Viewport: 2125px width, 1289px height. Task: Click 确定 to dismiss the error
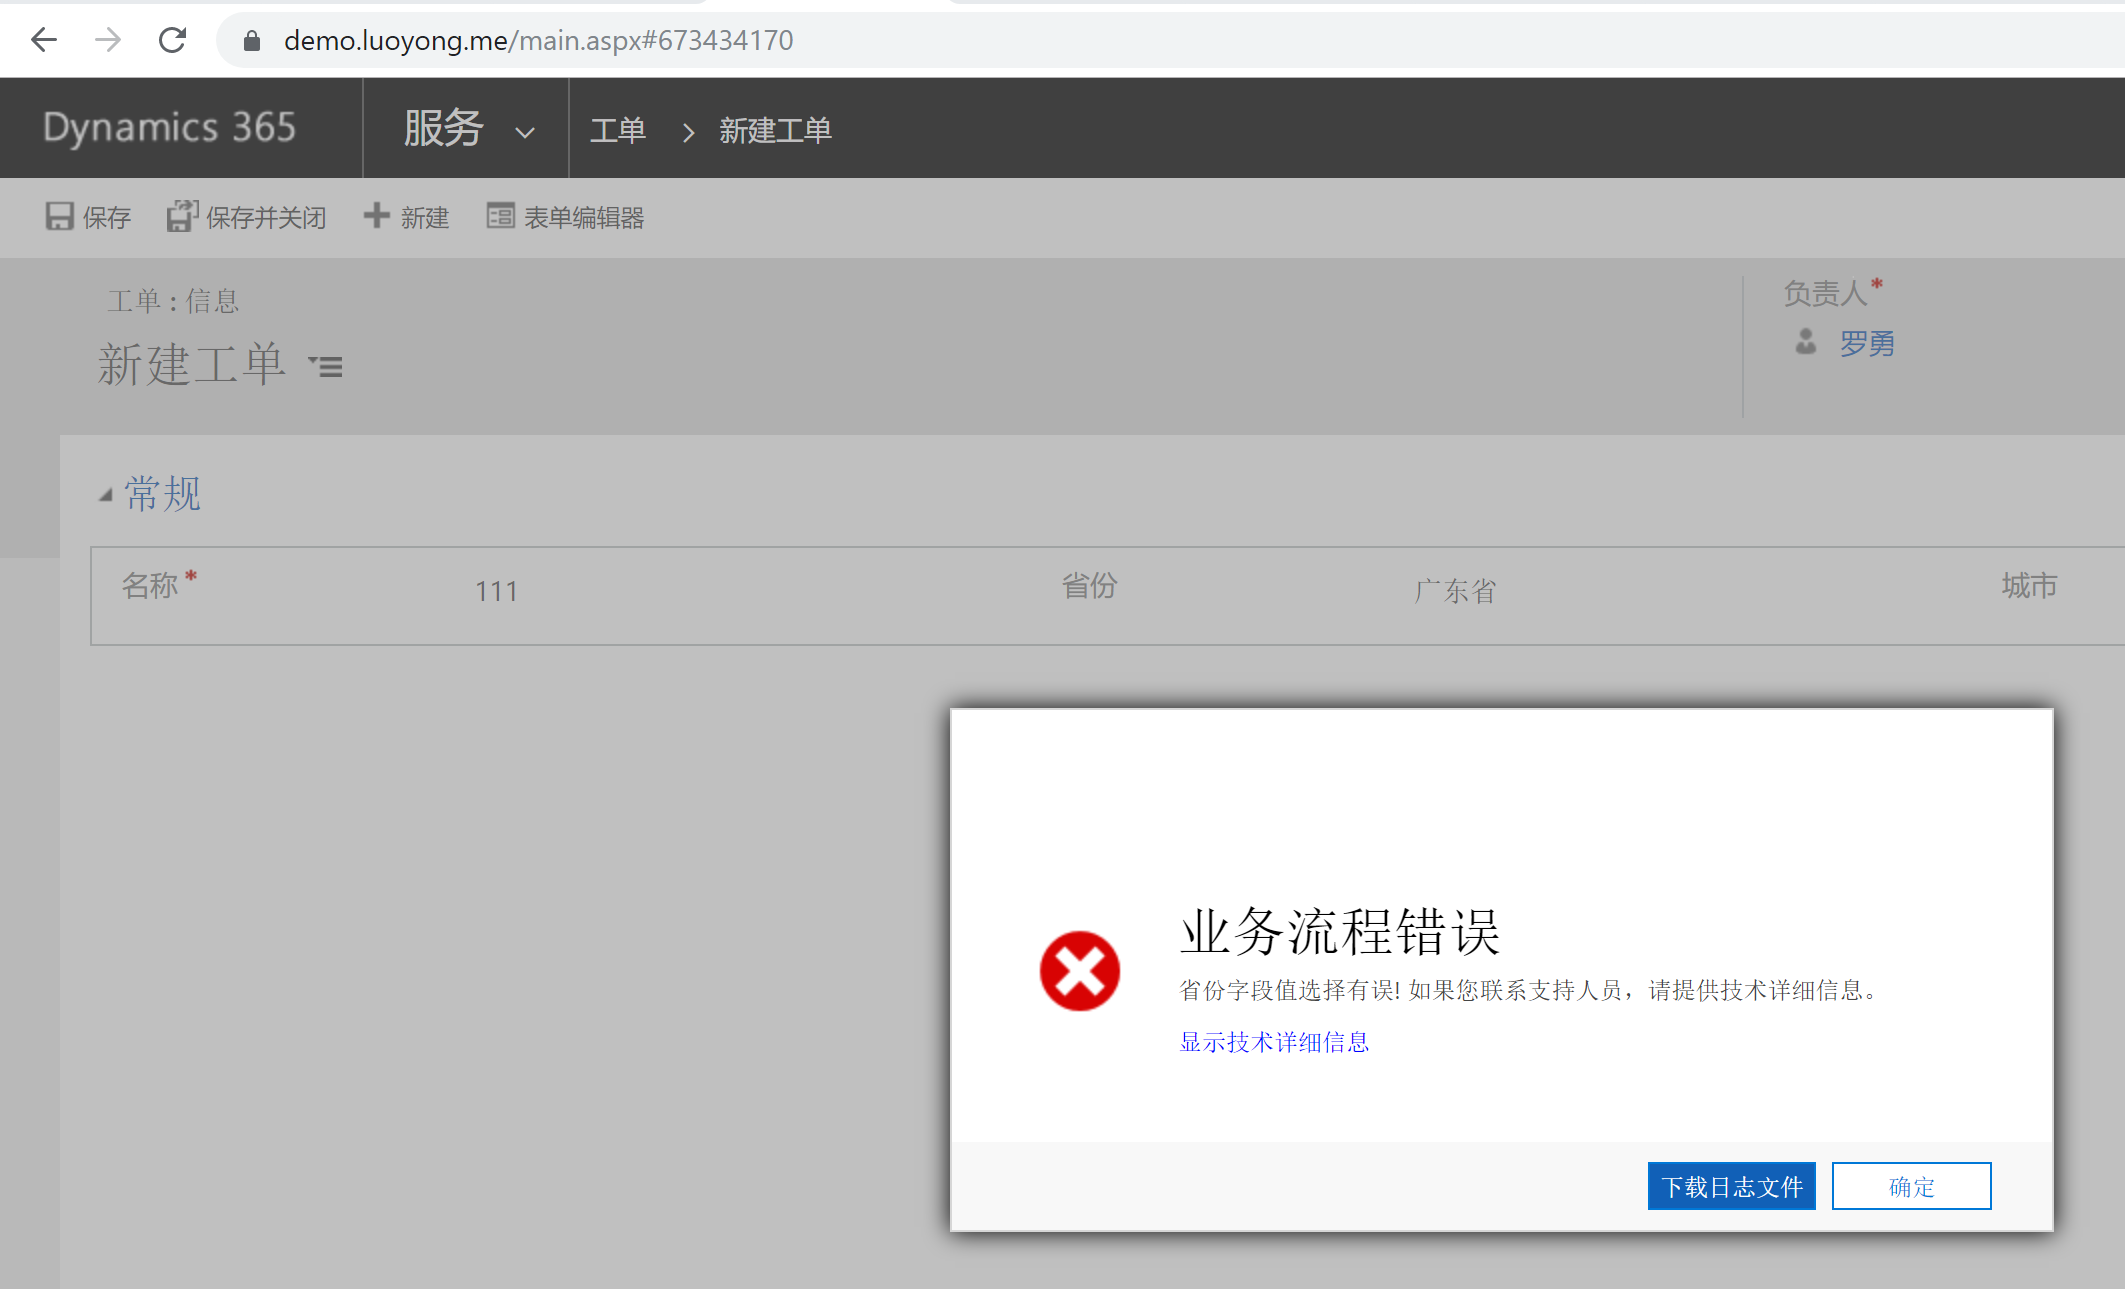click(1912, 1186)
